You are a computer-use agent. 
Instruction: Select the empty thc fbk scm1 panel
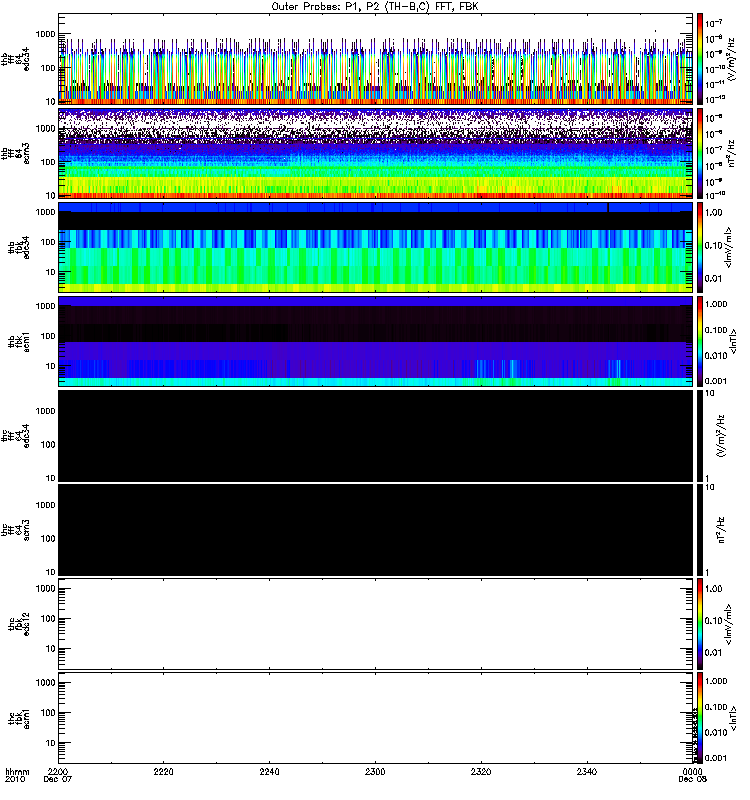point(376,718)
